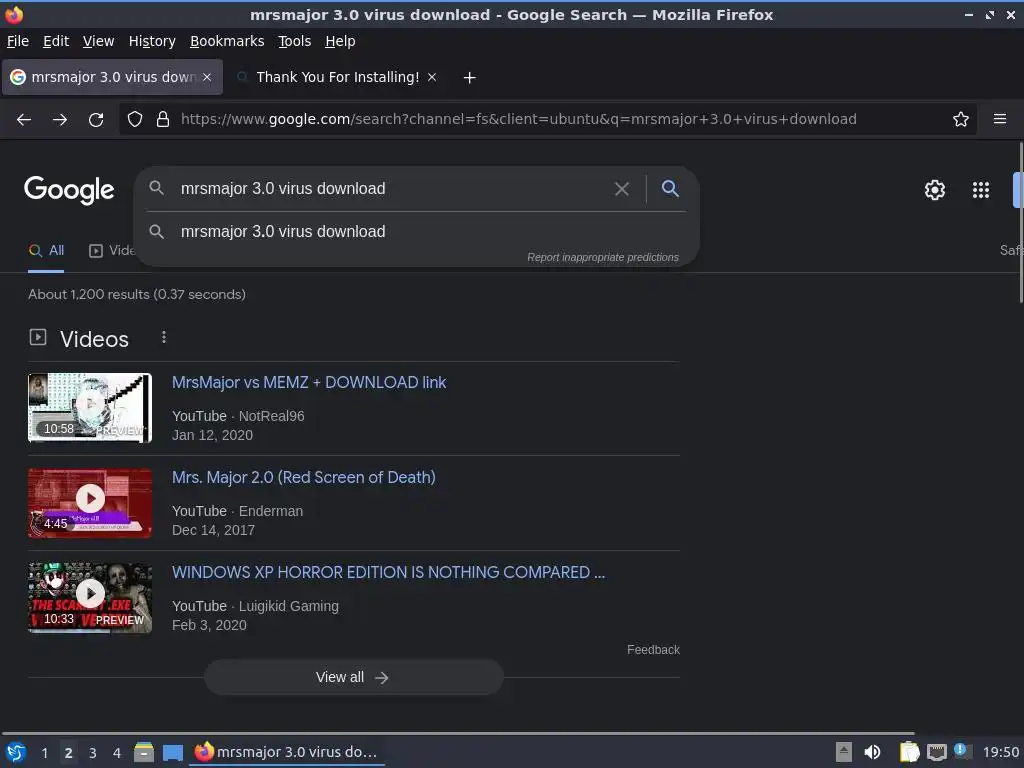Screen dimensions: 1024x768
Task: Click the Firefox window button in taskbar
Action: [287, 752]
